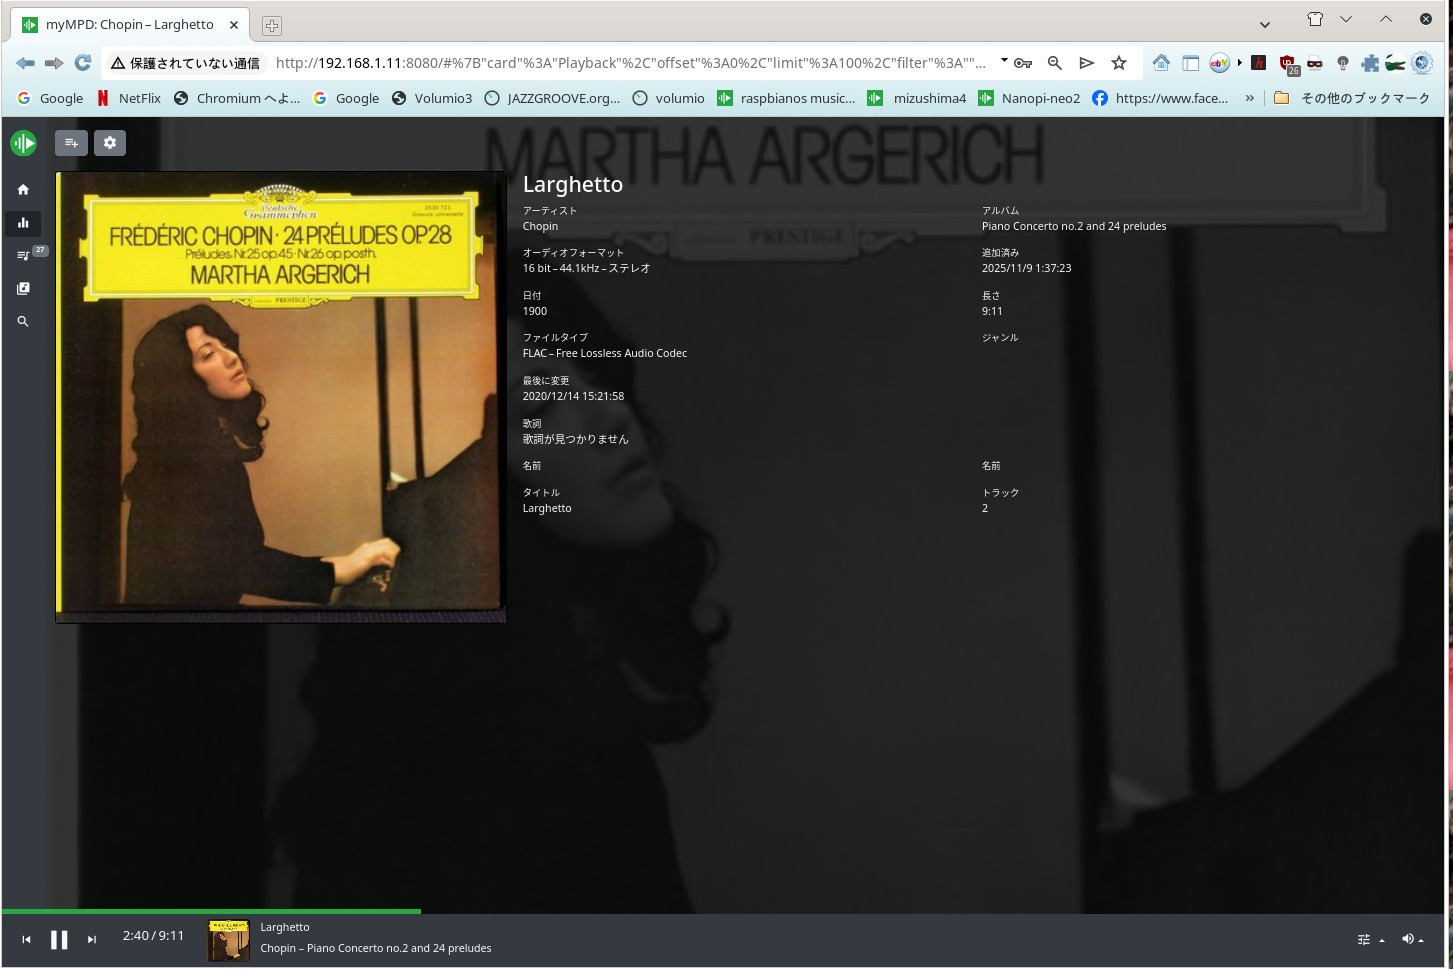Click the add-to-playlist button above cover
Screen dimensions: 1453x969
click(x=71, y=143)
